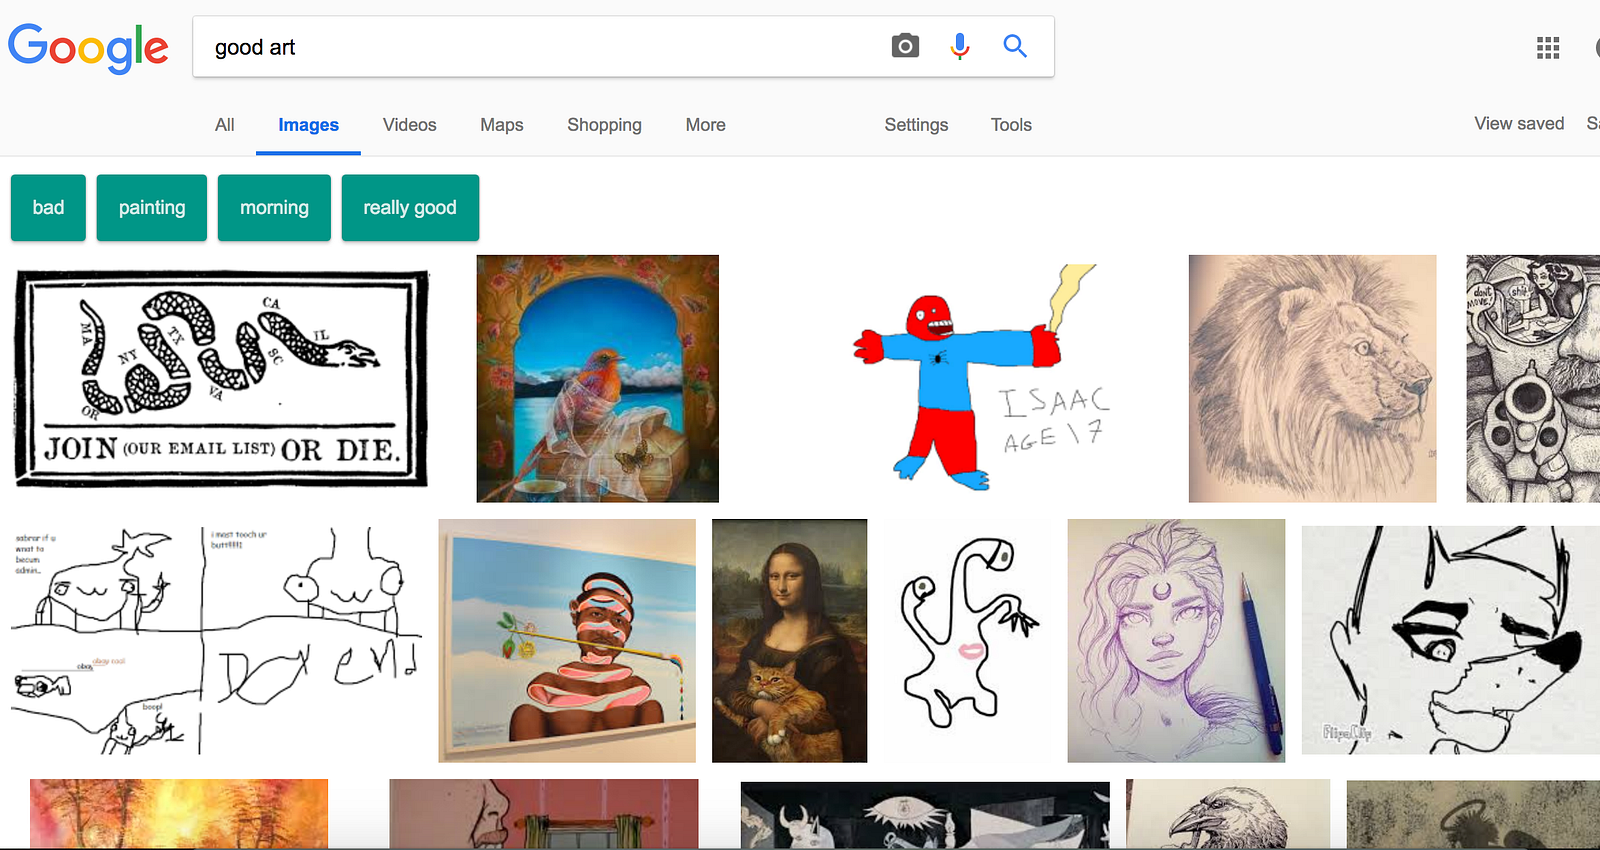Viewport: 1600px width, 850px height.
Task: Click the Google logo
Action: [88, 47]
